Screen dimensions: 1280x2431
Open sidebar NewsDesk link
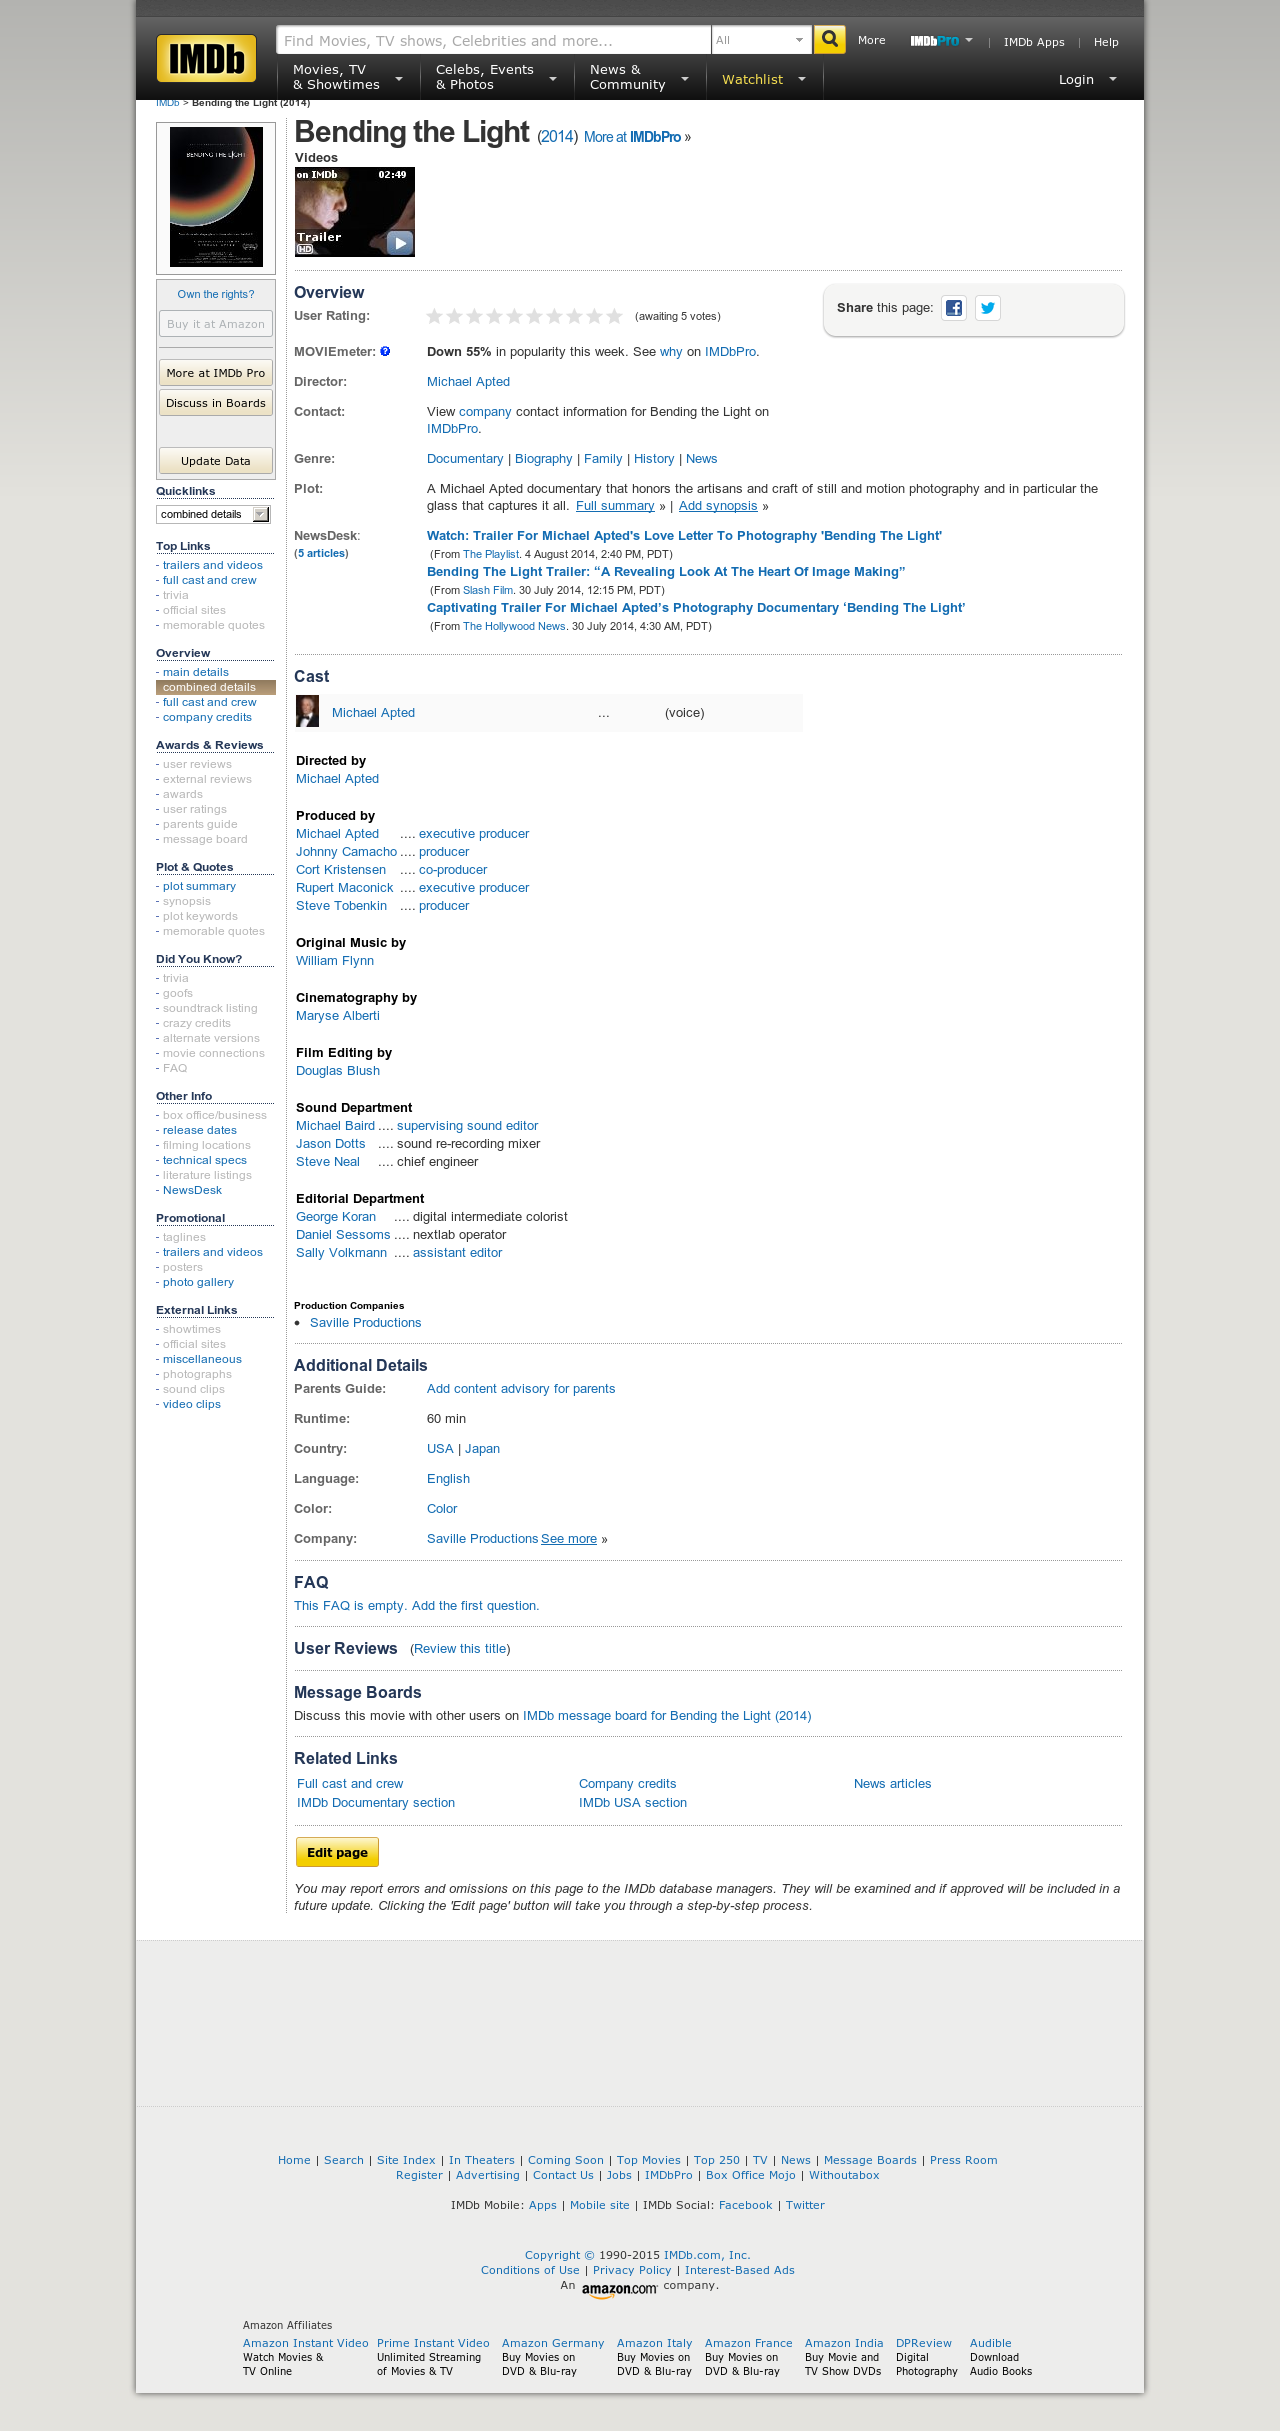(192, 1190)
